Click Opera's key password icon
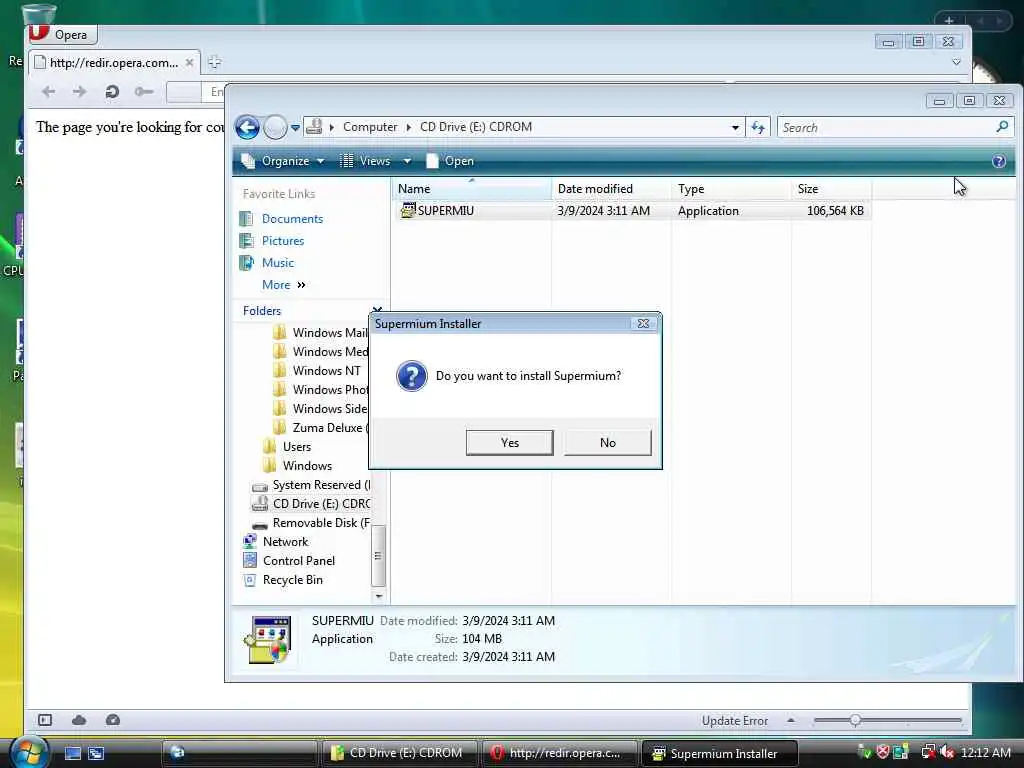The image size is (1024, 768). 144,91
